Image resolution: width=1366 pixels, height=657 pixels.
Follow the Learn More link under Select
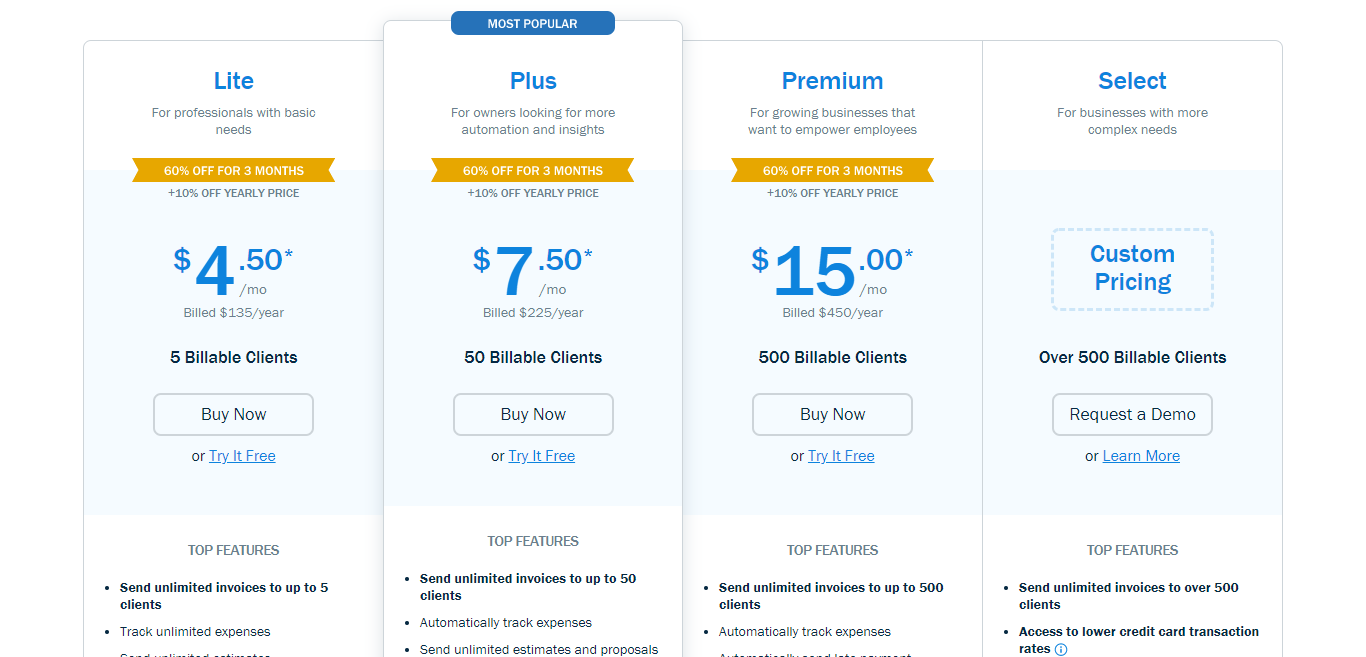pyautogui.click(x=1141, y=456)
